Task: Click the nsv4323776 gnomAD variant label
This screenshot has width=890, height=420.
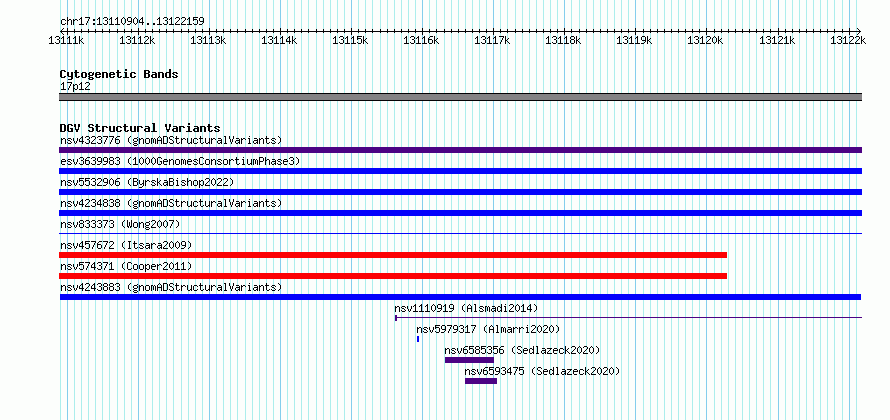Action: (x=171, y=140)
